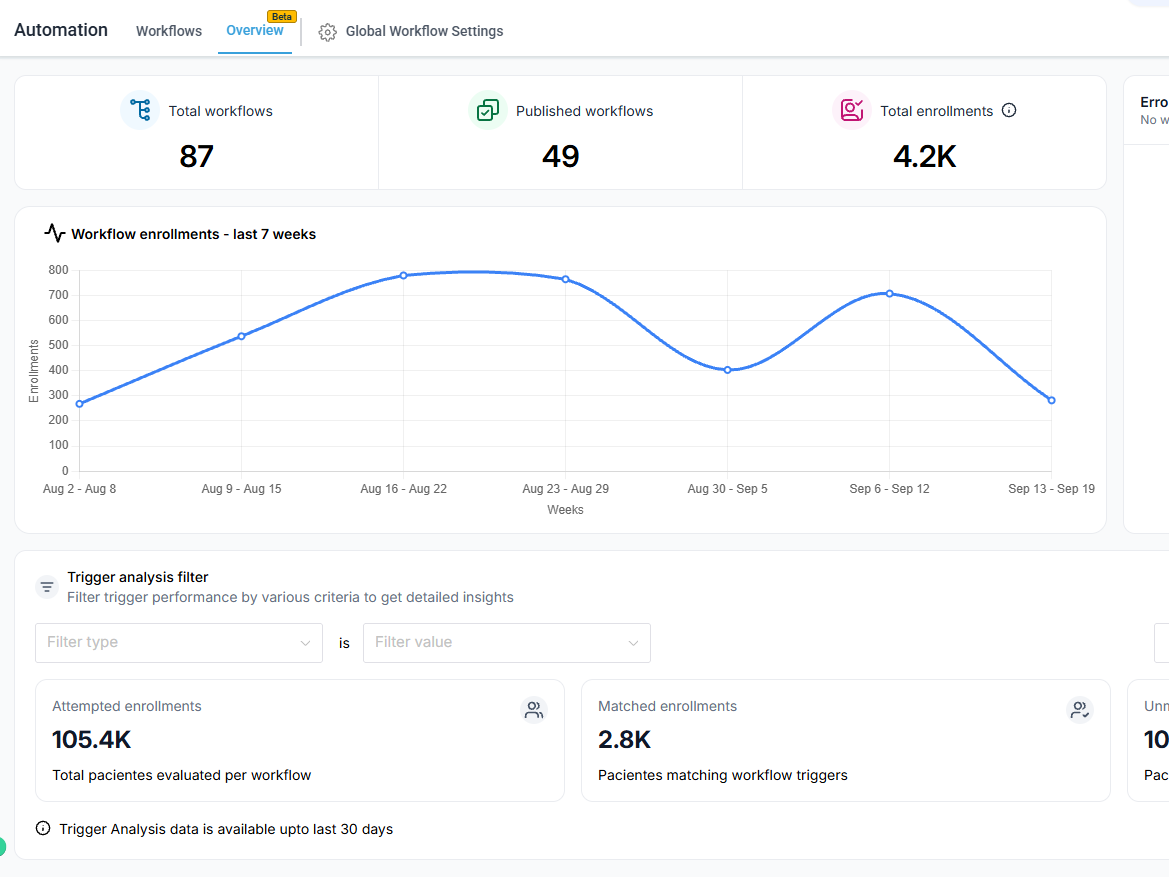1169x877 pixels.
Task: Click the 'Aug 16 - Aug 22' axis label
Action: [x=403, y=489]
